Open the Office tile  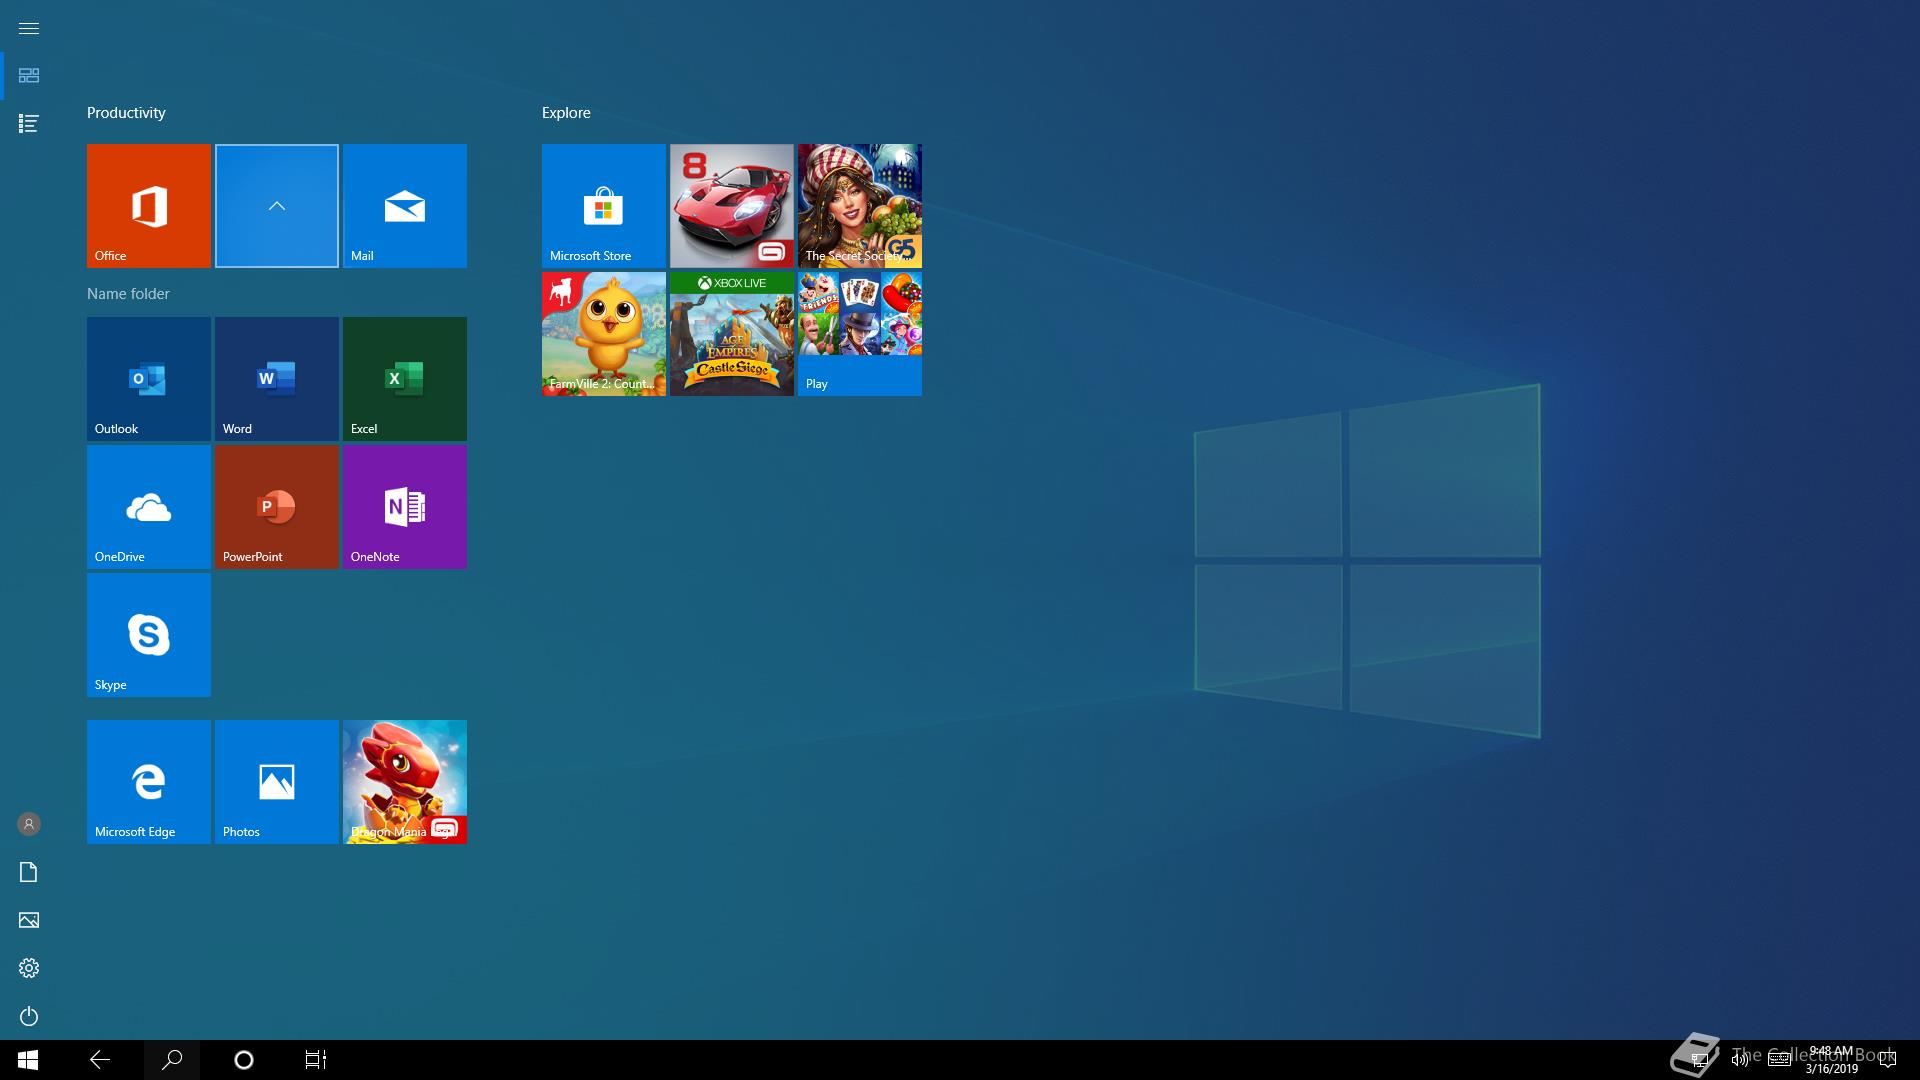coord(149,206)
